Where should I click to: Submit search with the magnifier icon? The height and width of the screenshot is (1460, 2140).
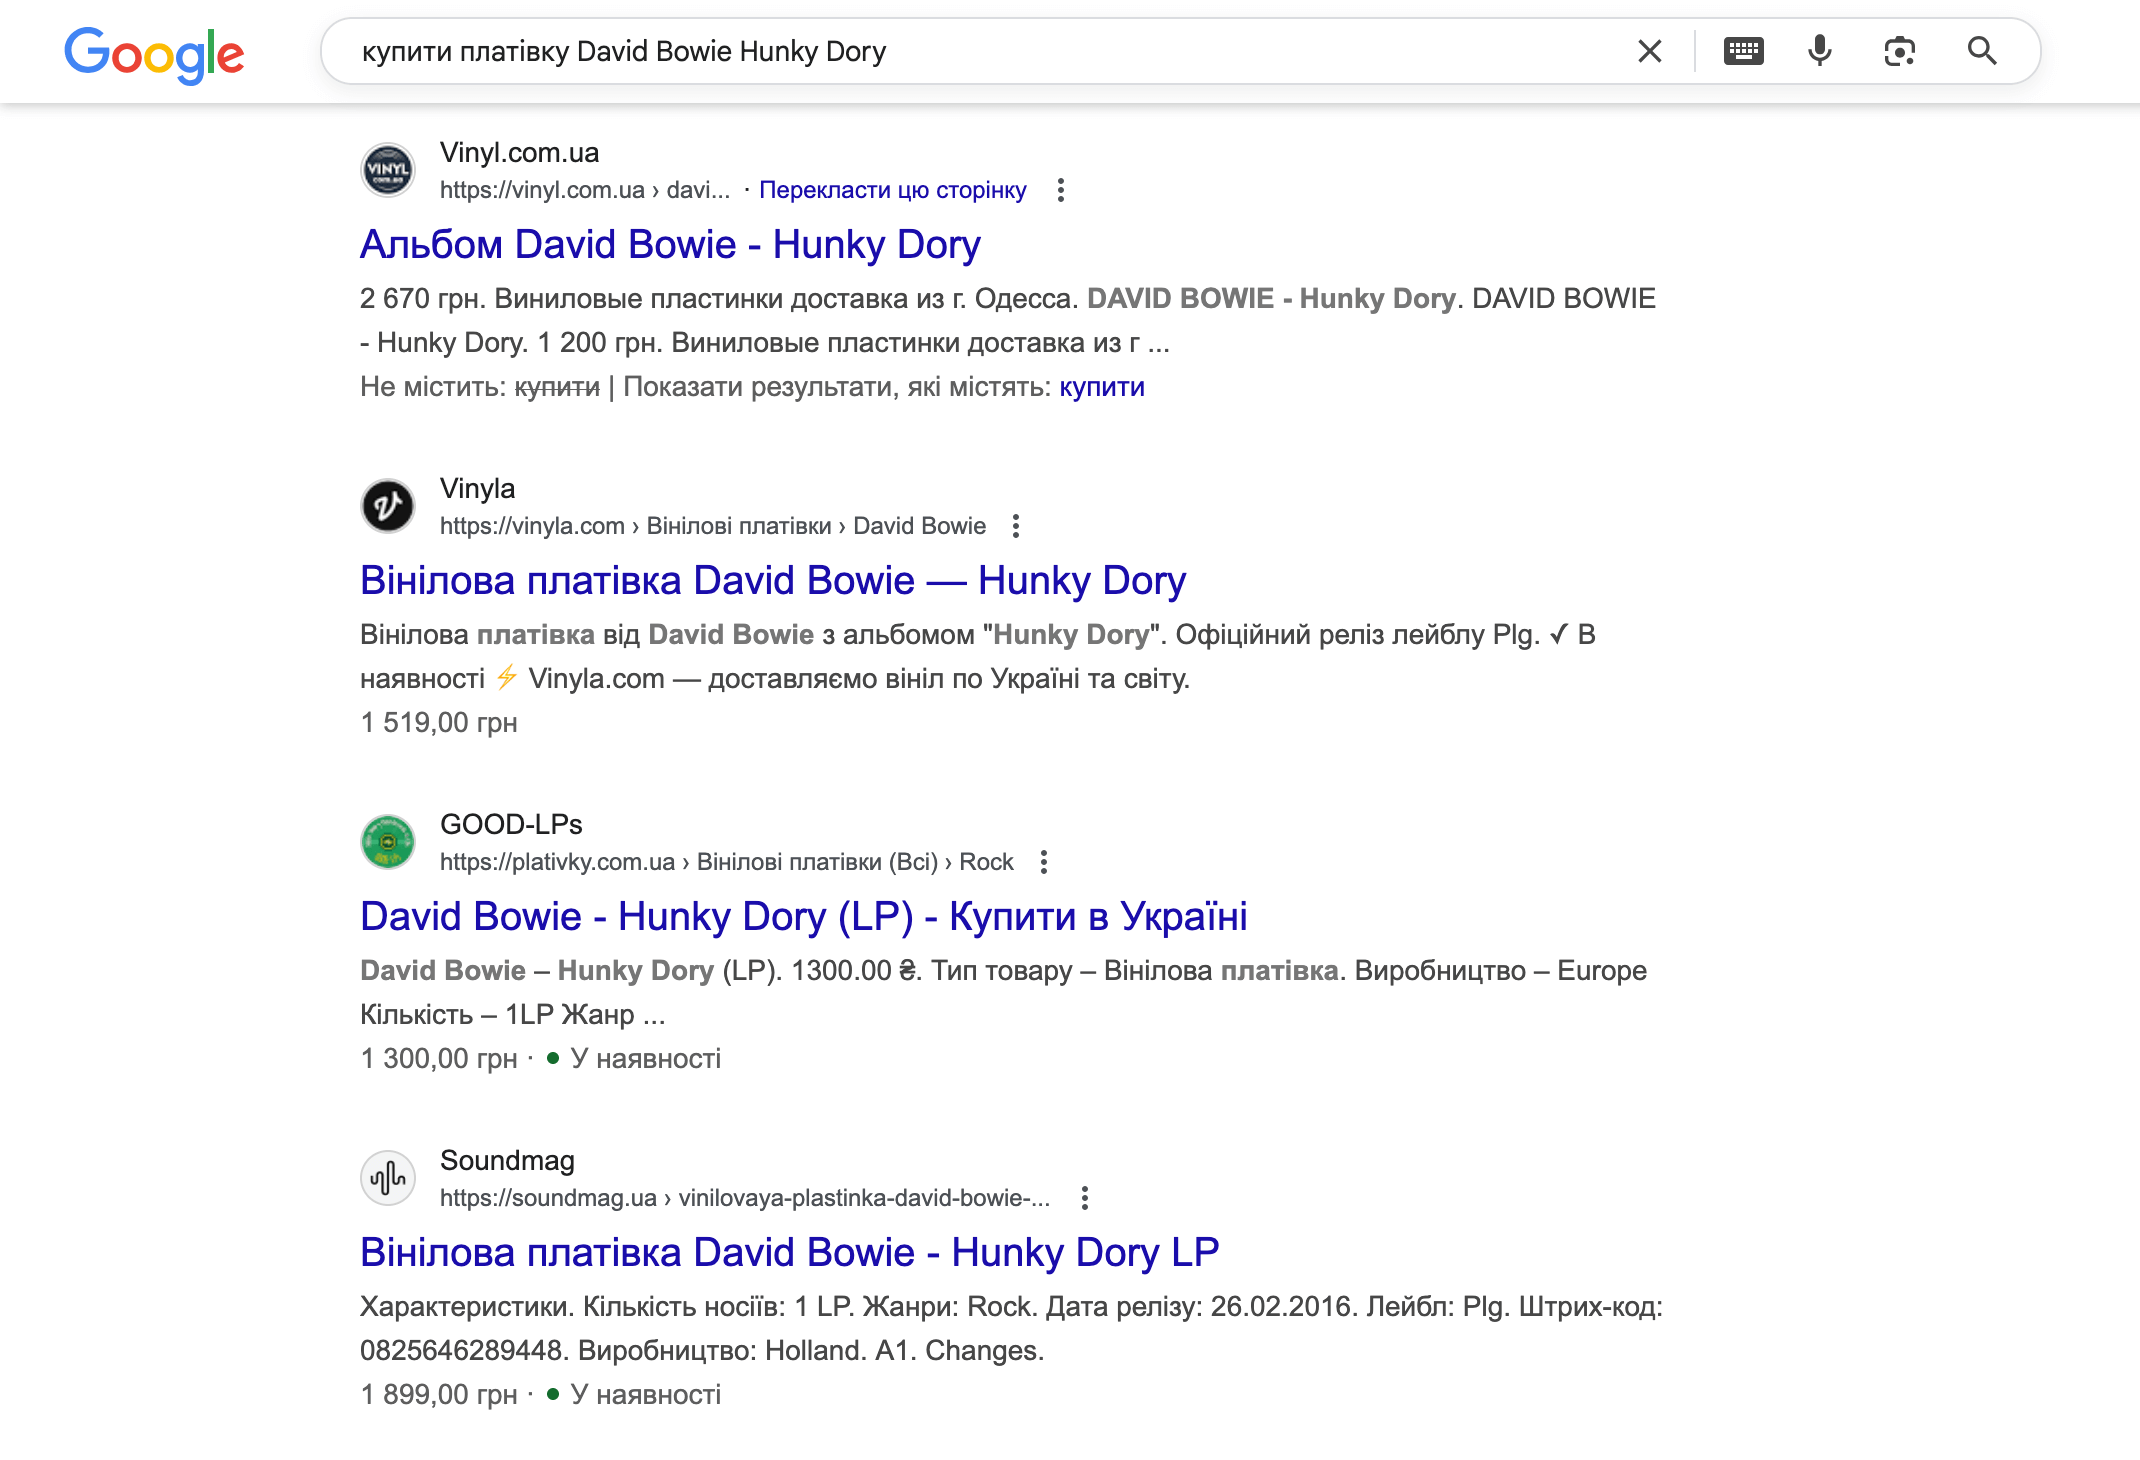[x=1982, y=51]
